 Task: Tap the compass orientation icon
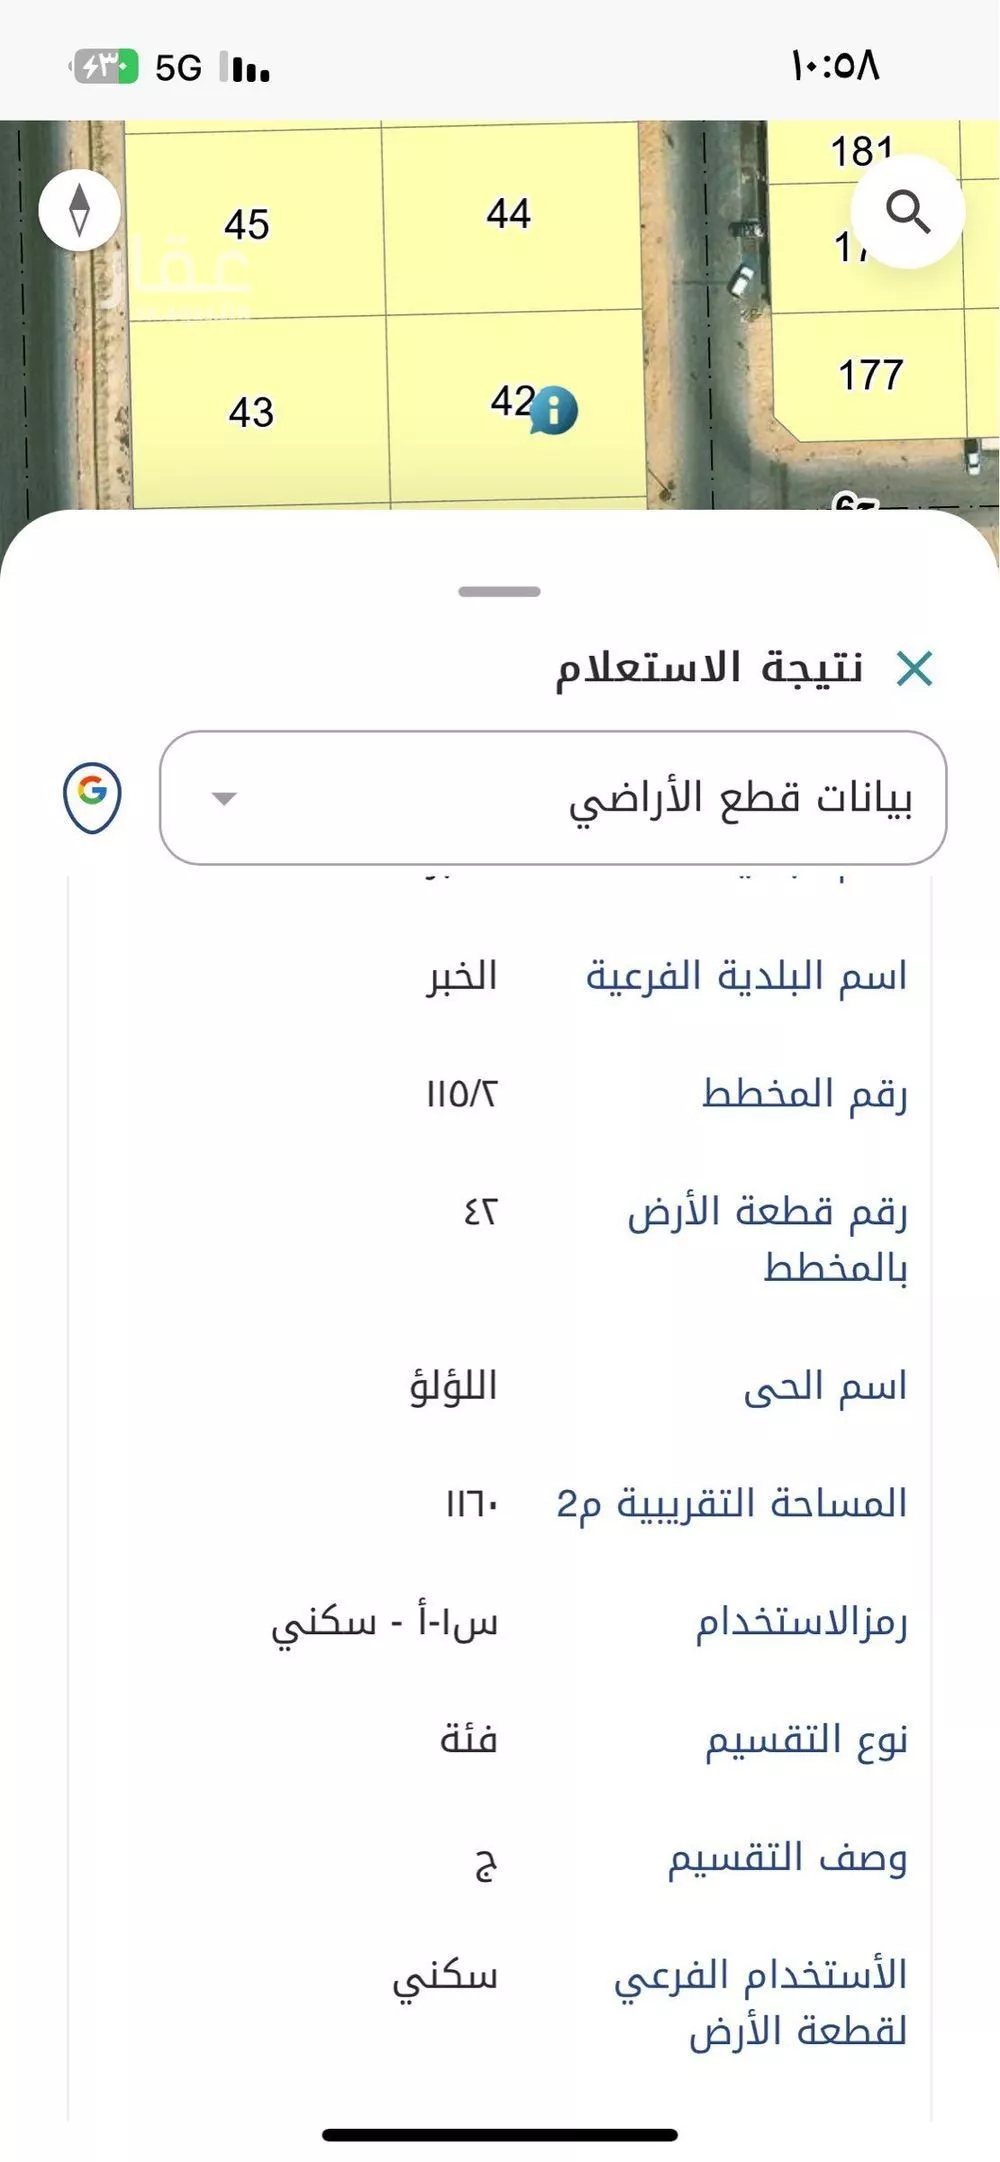click(x=79, y=210)
